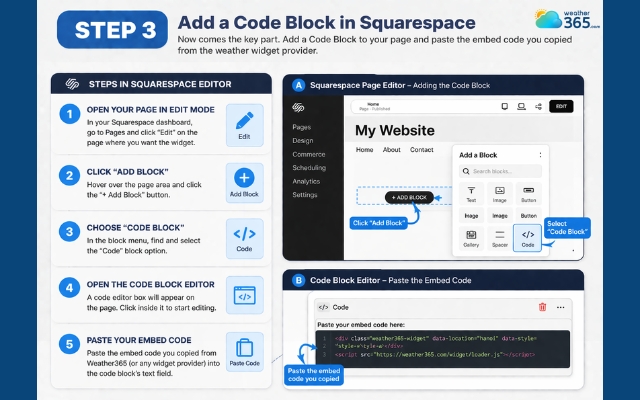Click inside the dark embed code text area
The width and height of the screenshot is (640, 400).
pos(442,349)
